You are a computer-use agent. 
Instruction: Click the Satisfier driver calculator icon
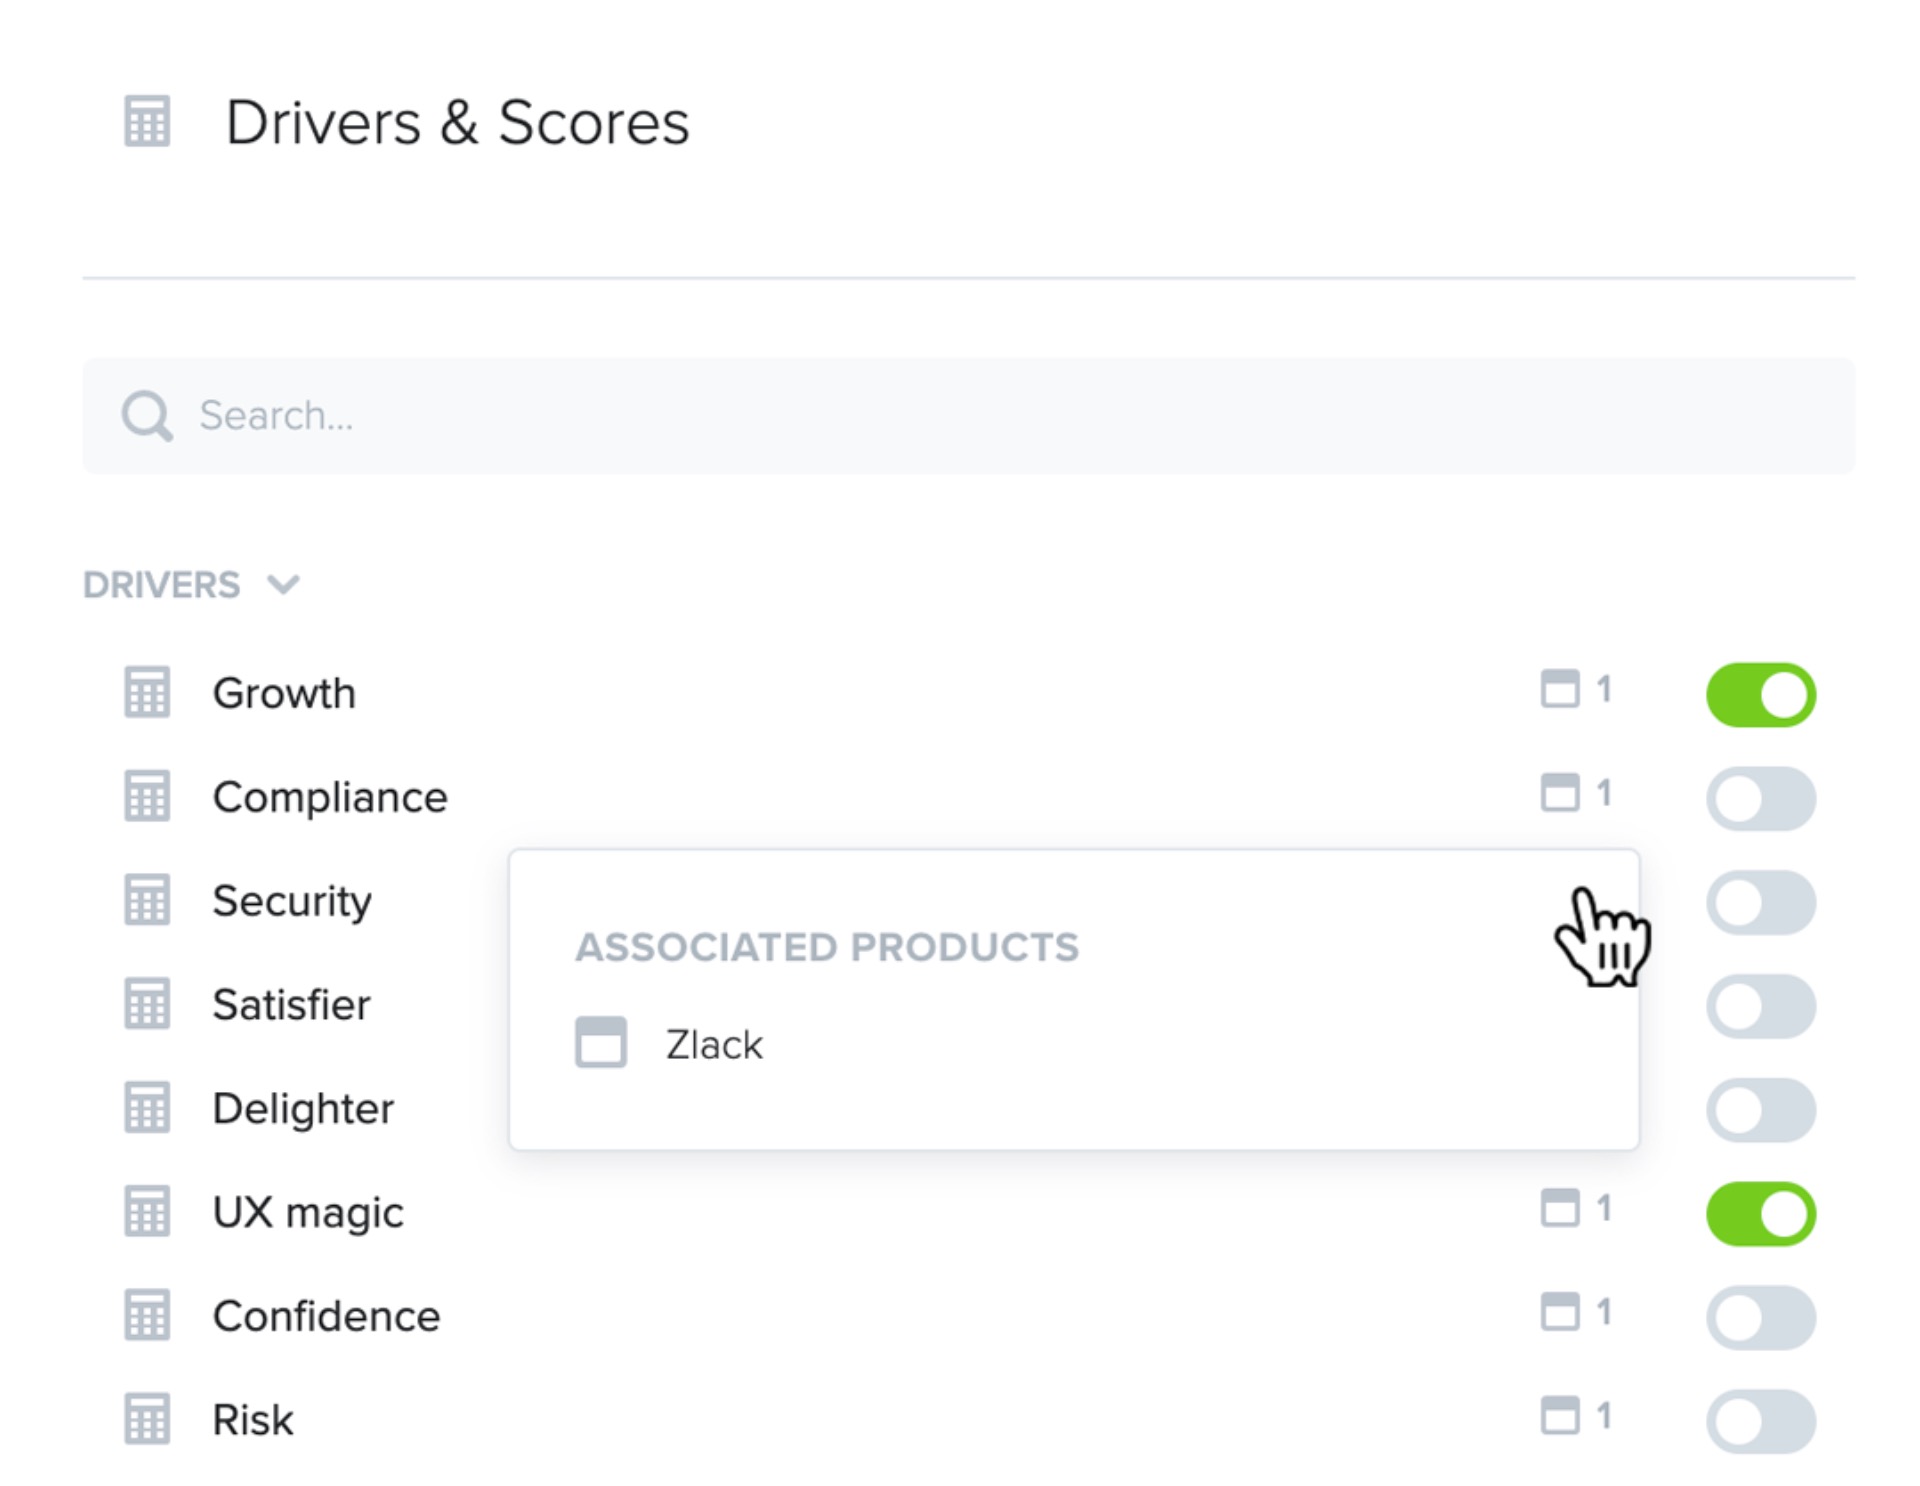click(x=147, y=1004)
